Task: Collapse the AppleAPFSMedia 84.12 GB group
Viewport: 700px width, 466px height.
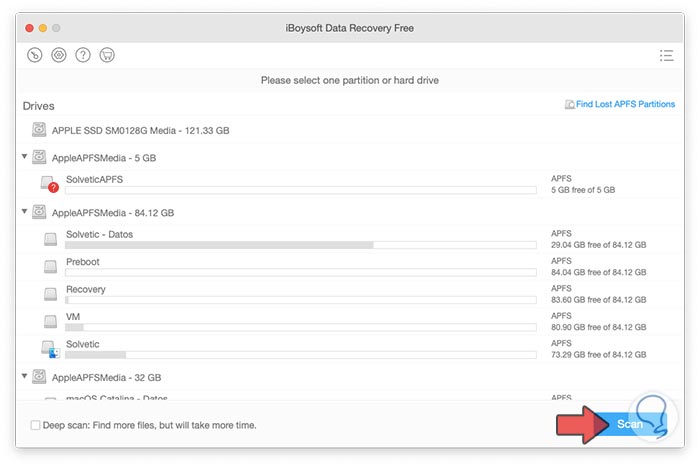Action: coord(24,212)
